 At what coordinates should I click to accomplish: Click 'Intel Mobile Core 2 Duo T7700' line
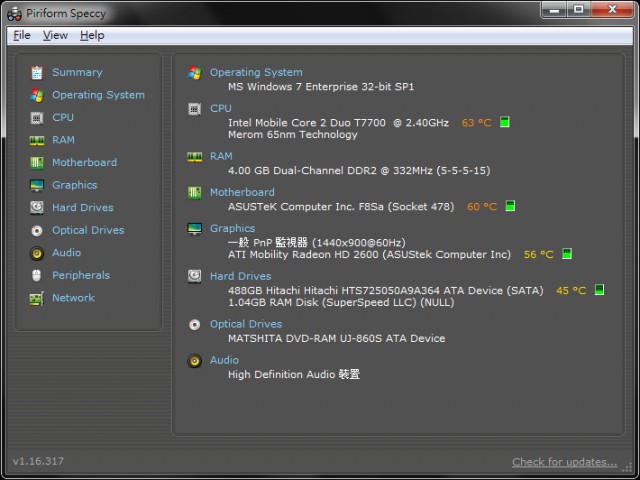338,123
